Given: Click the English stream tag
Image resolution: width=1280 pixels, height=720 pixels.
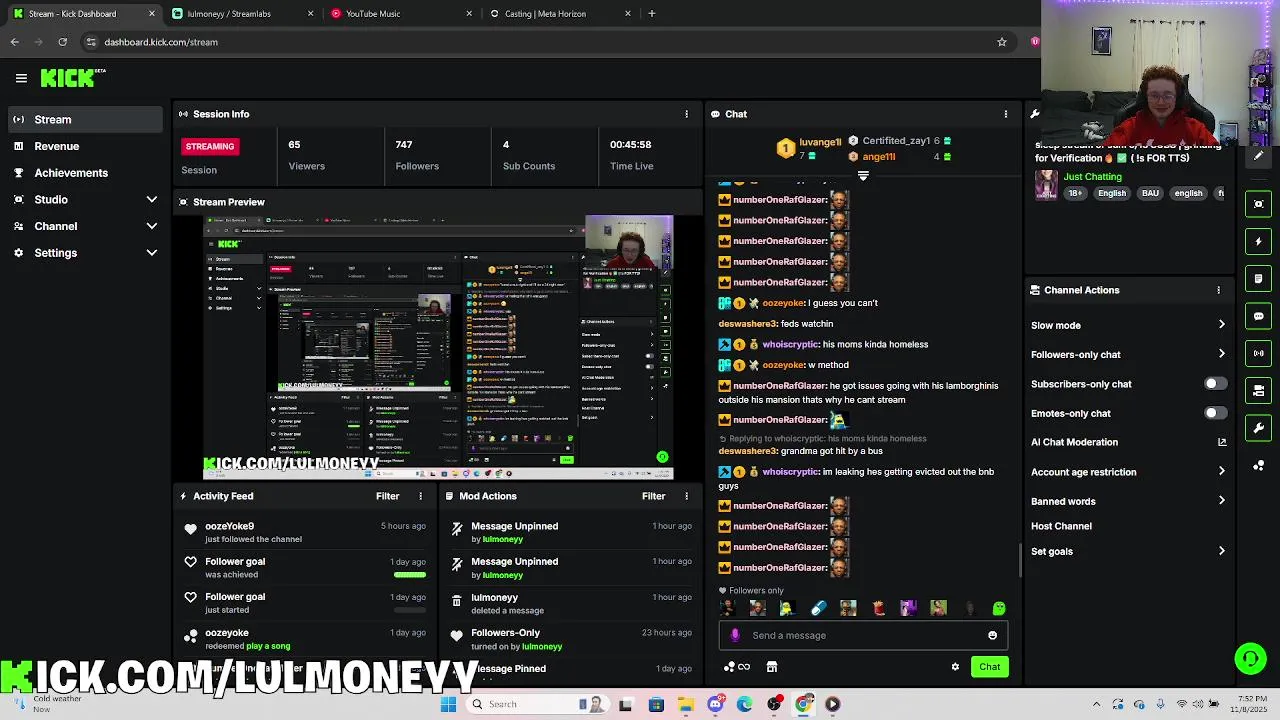Looking at the screenshot, I should [x=1112, y=193].
